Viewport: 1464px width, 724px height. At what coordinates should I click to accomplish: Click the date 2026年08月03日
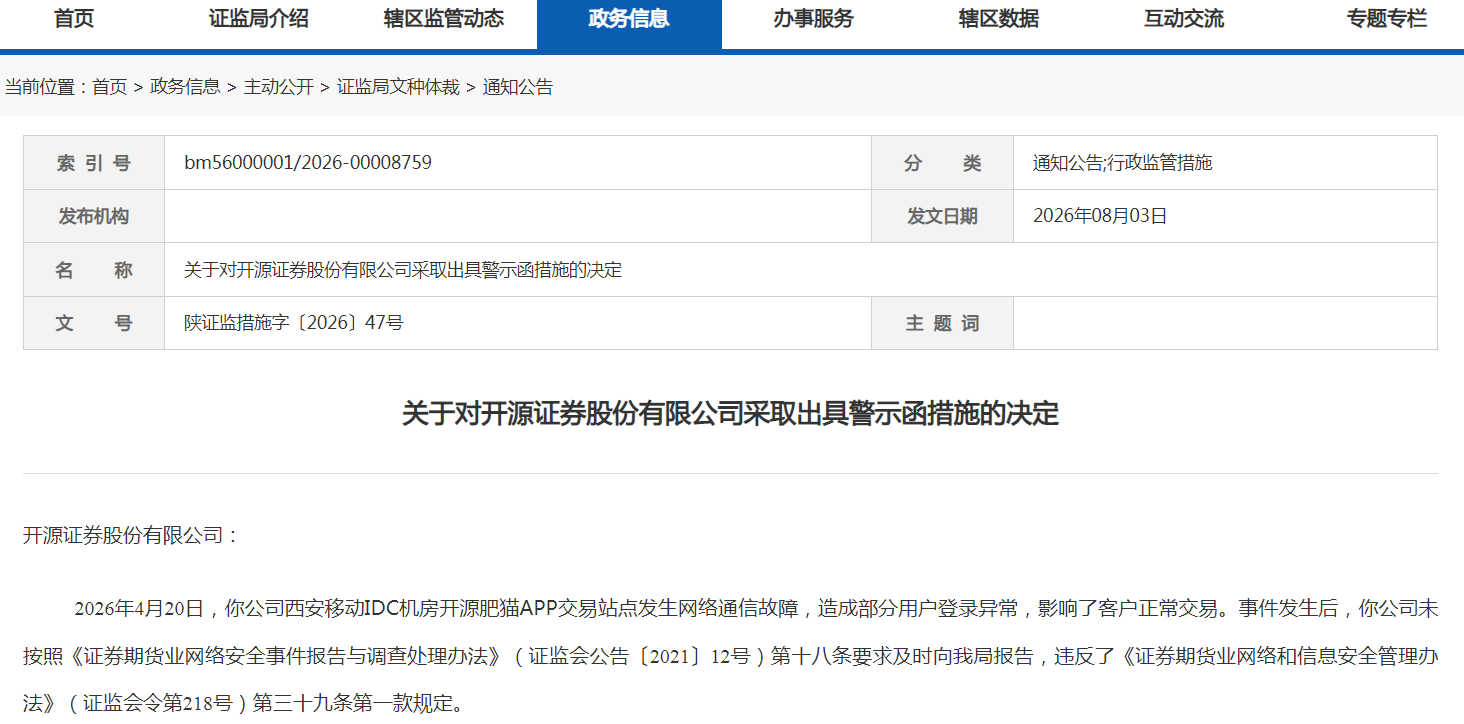pos(1100,216)
